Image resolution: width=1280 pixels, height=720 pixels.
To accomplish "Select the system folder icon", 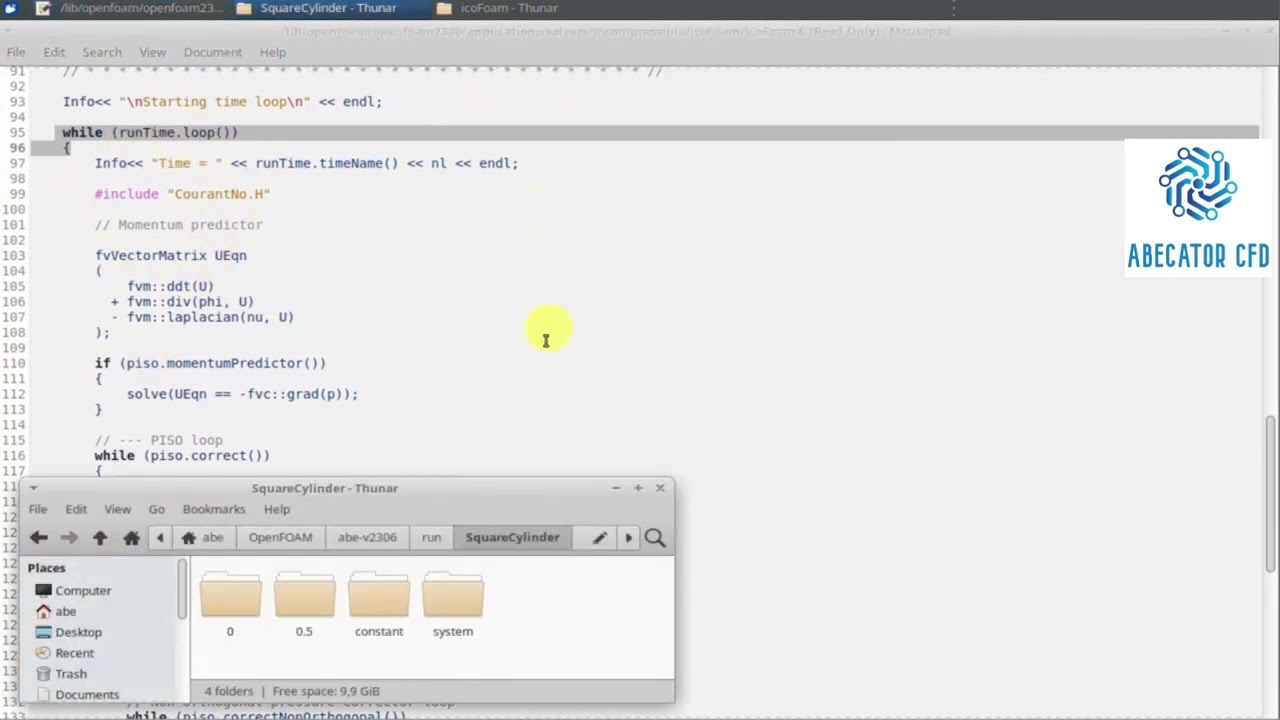I will pyautogui.click(x=452, y=597).
